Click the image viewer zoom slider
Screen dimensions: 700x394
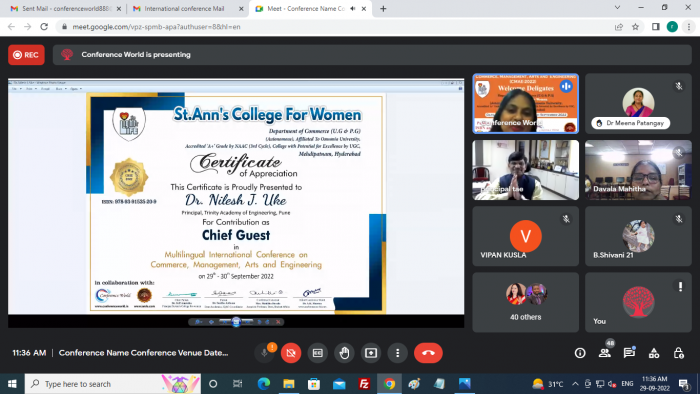236,322
